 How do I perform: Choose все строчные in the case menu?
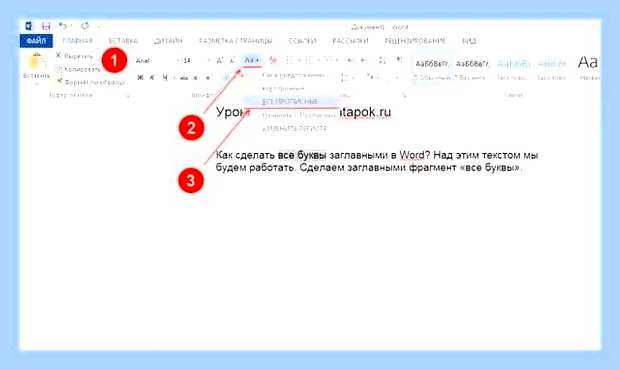pos(283,89)
